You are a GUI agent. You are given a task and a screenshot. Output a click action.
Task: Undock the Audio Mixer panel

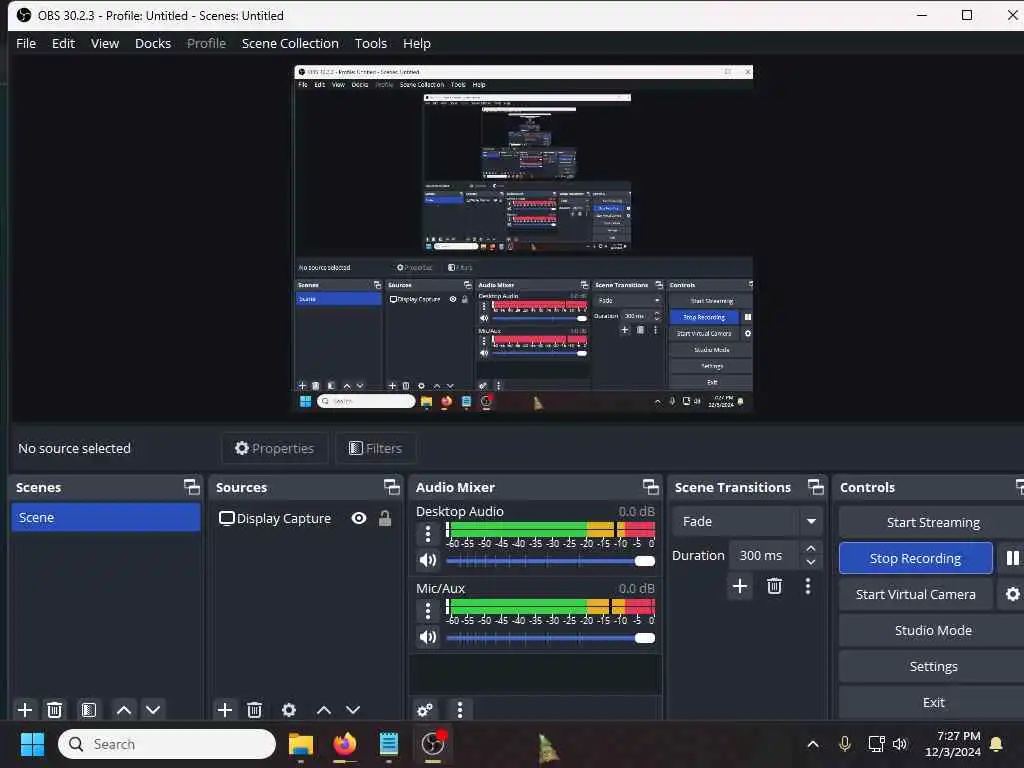[x=650, y=487]
